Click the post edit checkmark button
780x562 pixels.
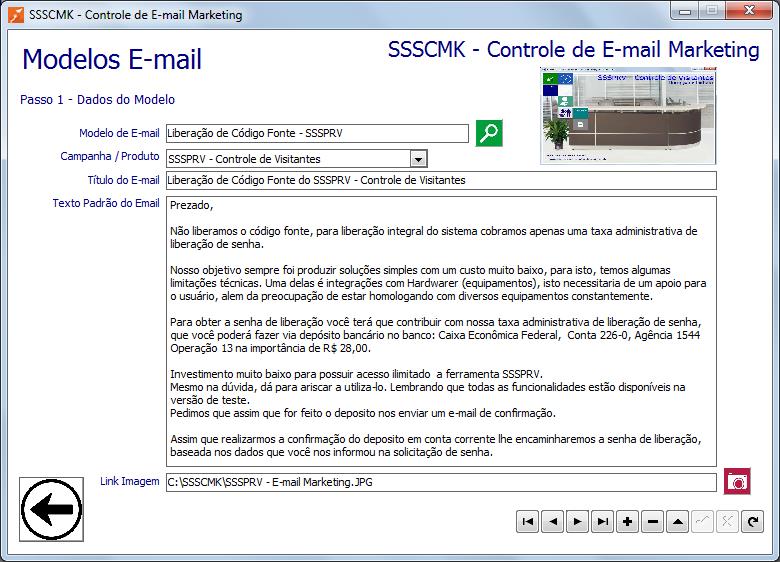click(x=702, y=522)
